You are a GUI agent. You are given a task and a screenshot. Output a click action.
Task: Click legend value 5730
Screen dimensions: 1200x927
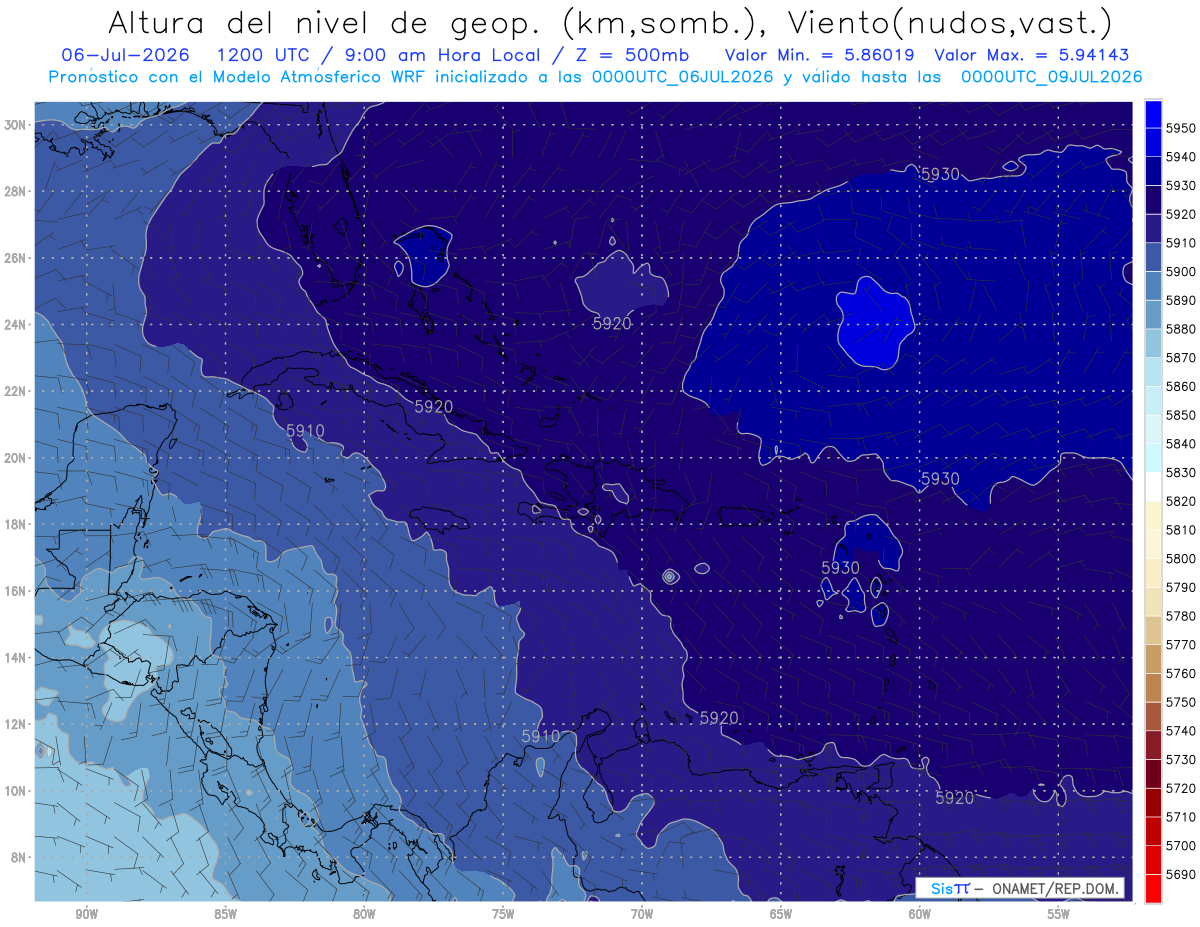[1180, 760]
